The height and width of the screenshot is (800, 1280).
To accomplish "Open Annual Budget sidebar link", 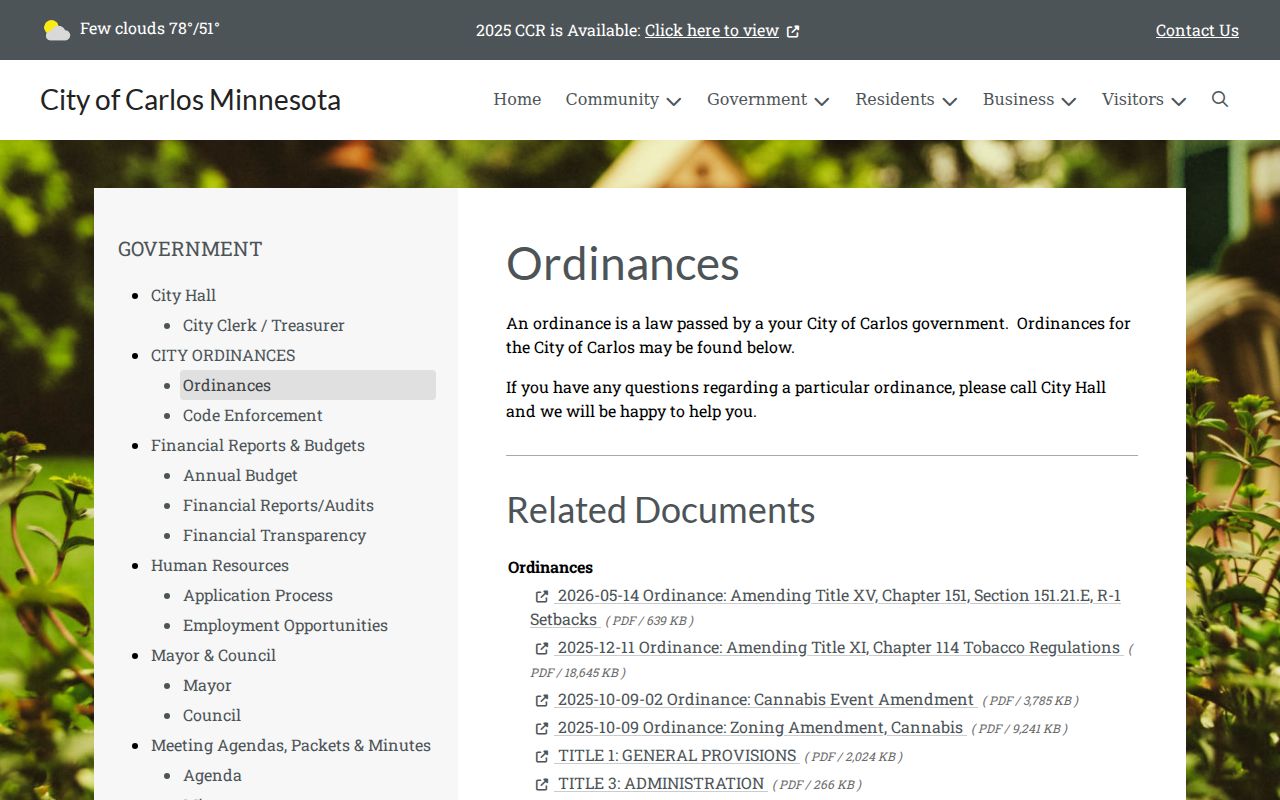I will point(240,475).
